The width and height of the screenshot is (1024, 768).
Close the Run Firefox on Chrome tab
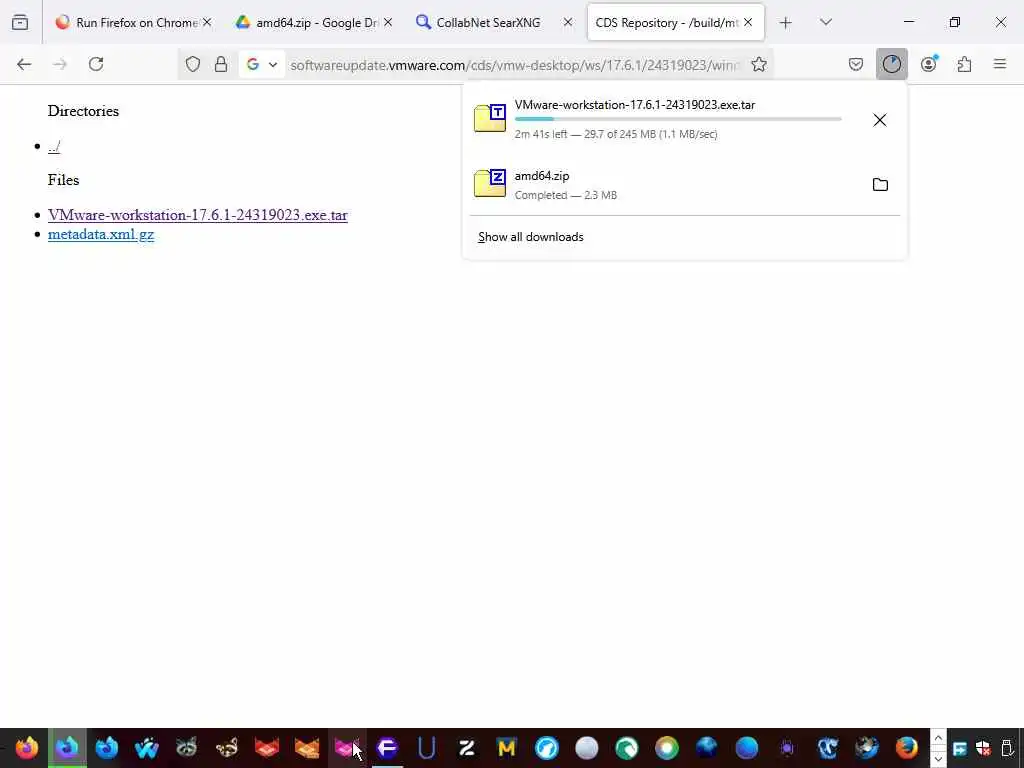(x=207, y=22)
